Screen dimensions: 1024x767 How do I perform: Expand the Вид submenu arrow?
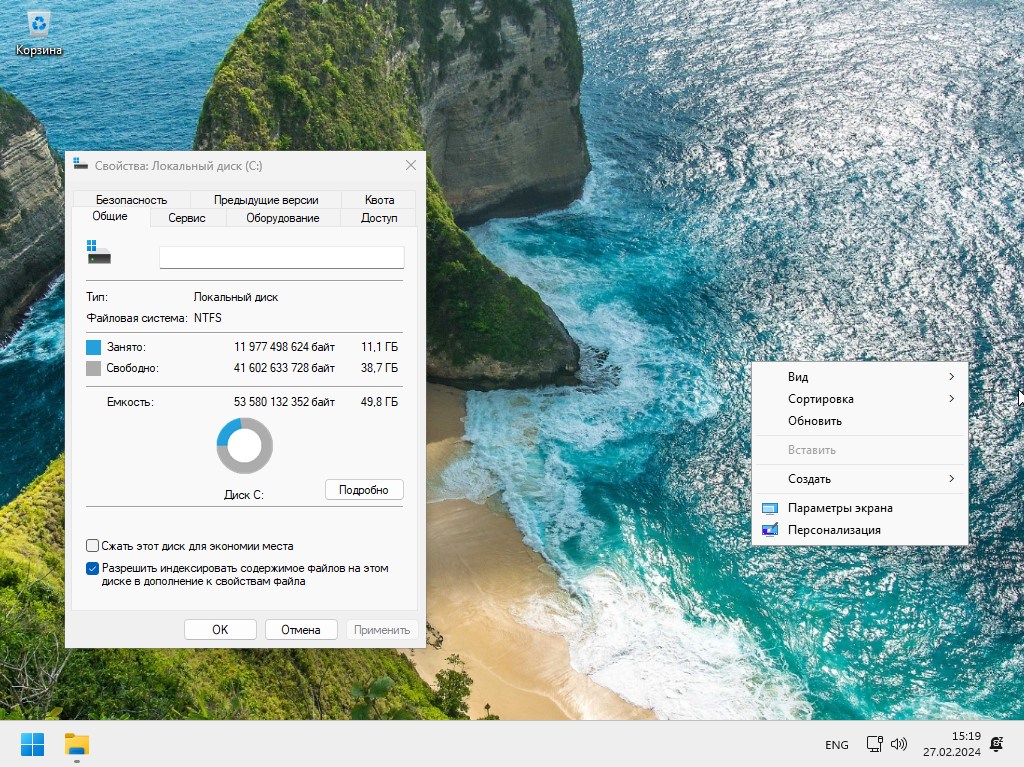[x=952, y=377]
